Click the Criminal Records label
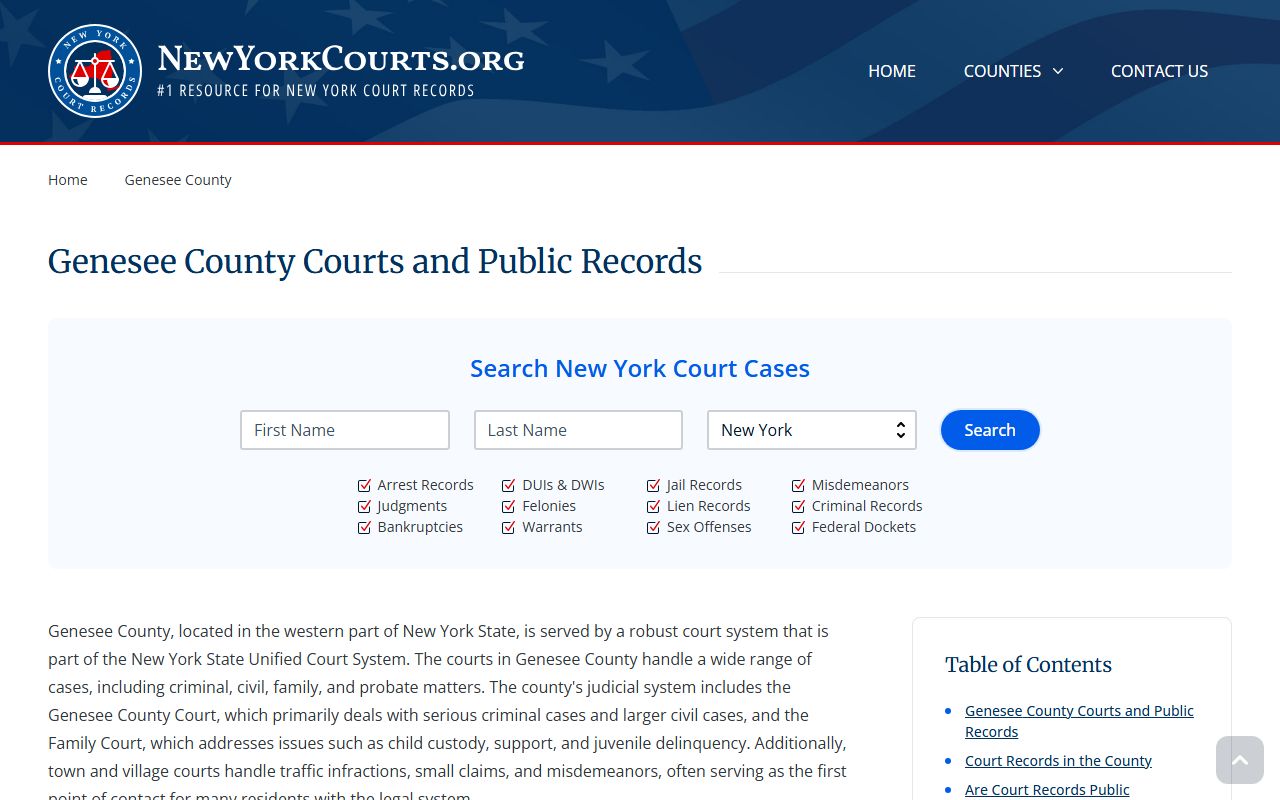 867,506
